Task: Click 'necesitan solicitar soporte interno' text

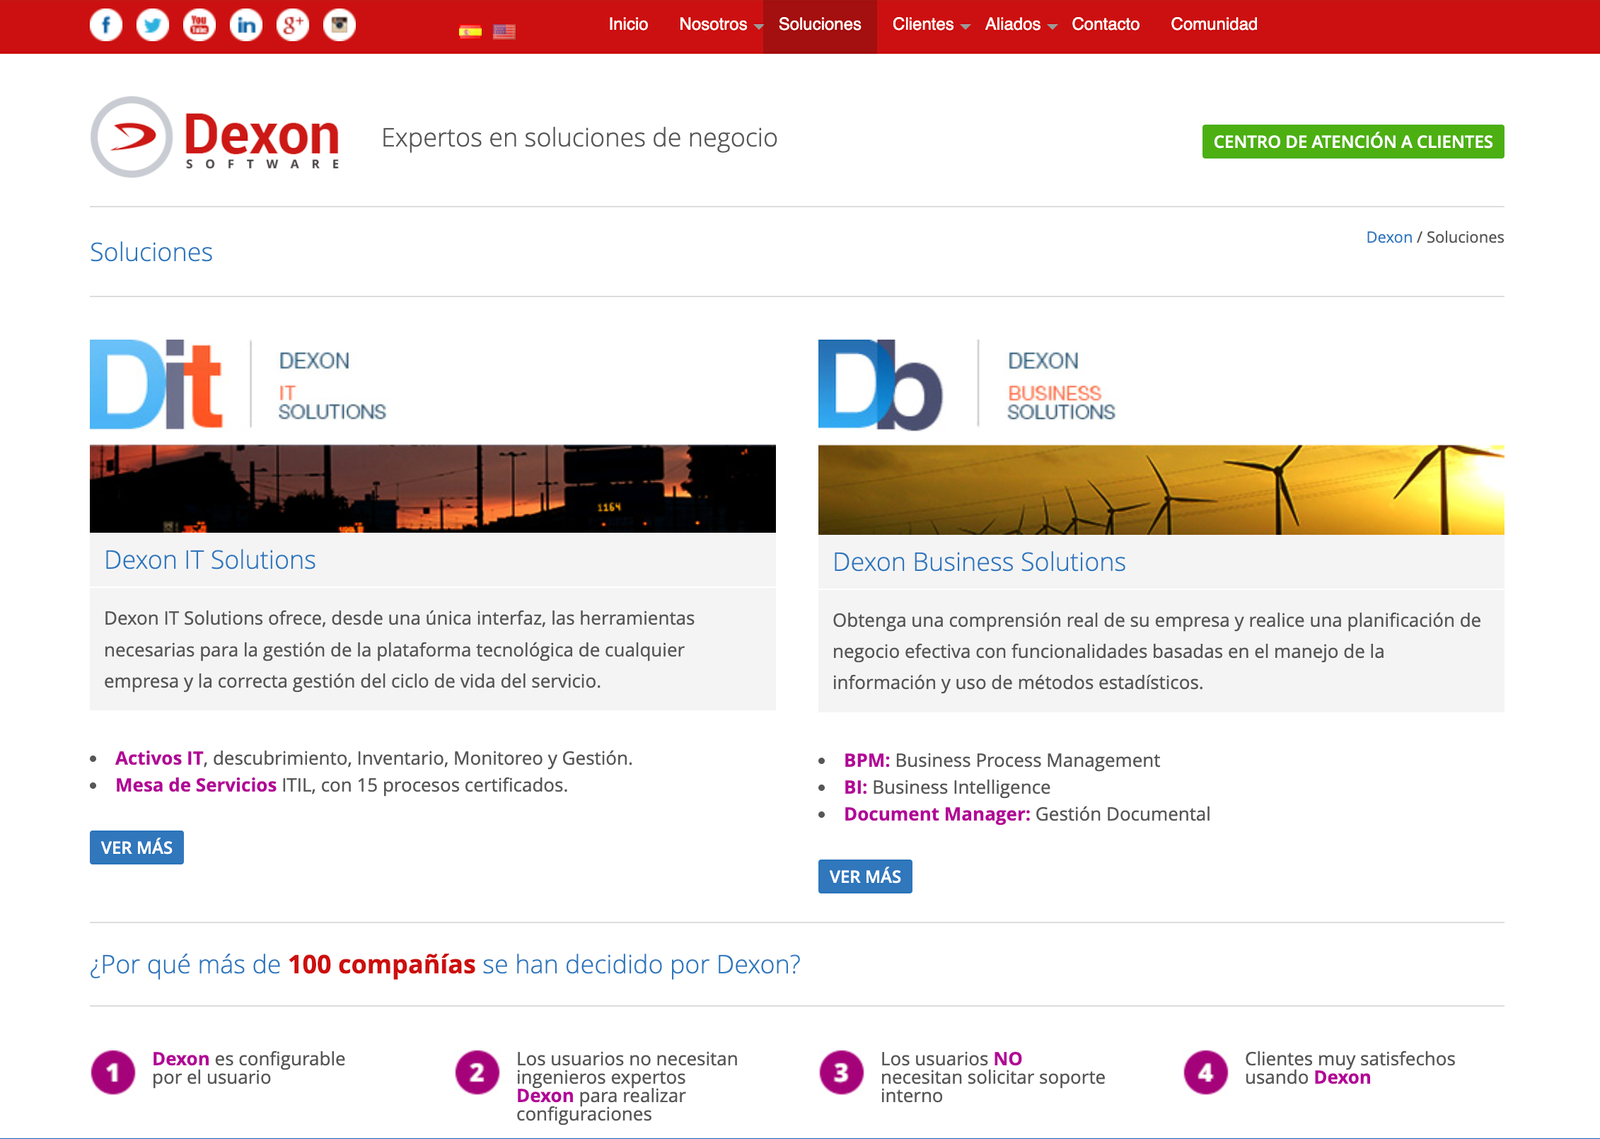Action: 993,1086
